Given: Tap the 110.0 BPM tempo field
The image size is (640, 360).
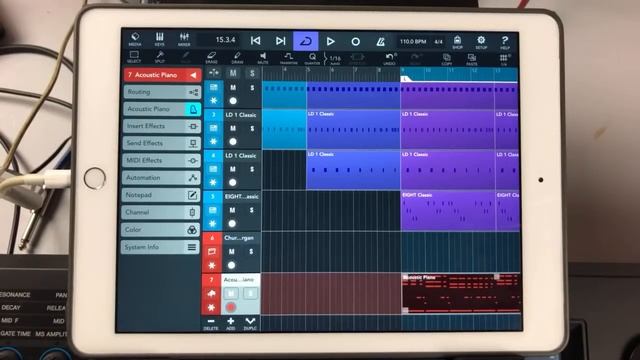Looking at the screenshot, I should click(x=413, y=42).
